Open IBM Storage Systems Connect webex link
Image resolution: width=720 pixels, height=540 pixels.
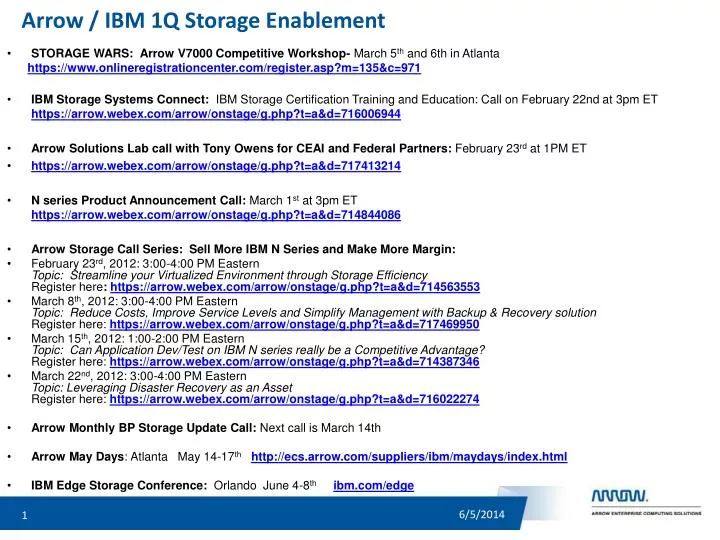(216, 114)
